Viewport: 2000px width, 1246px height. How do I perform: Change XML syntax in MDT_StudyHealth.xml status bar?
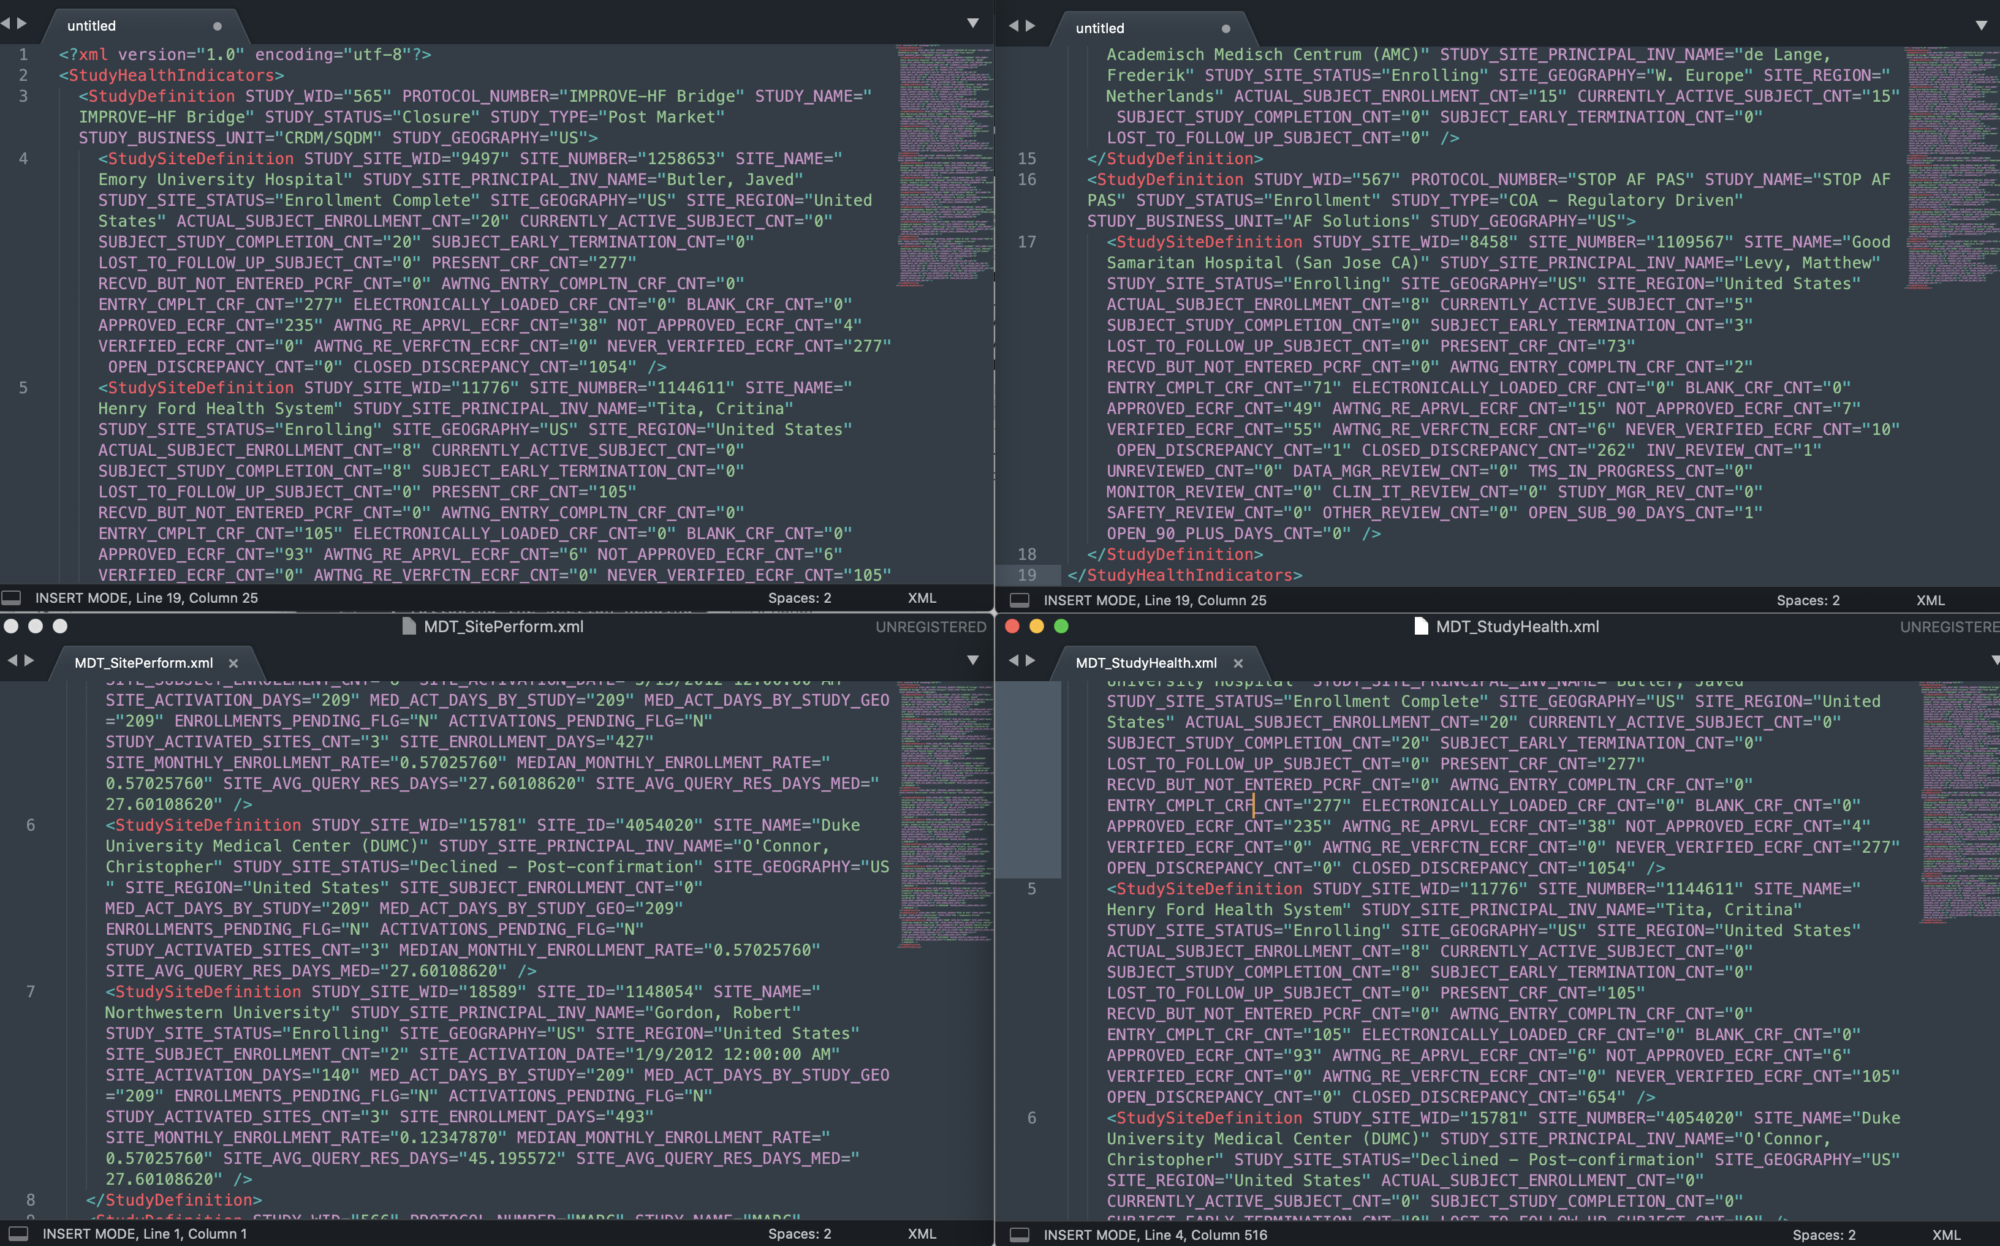pos(1947,1235)
